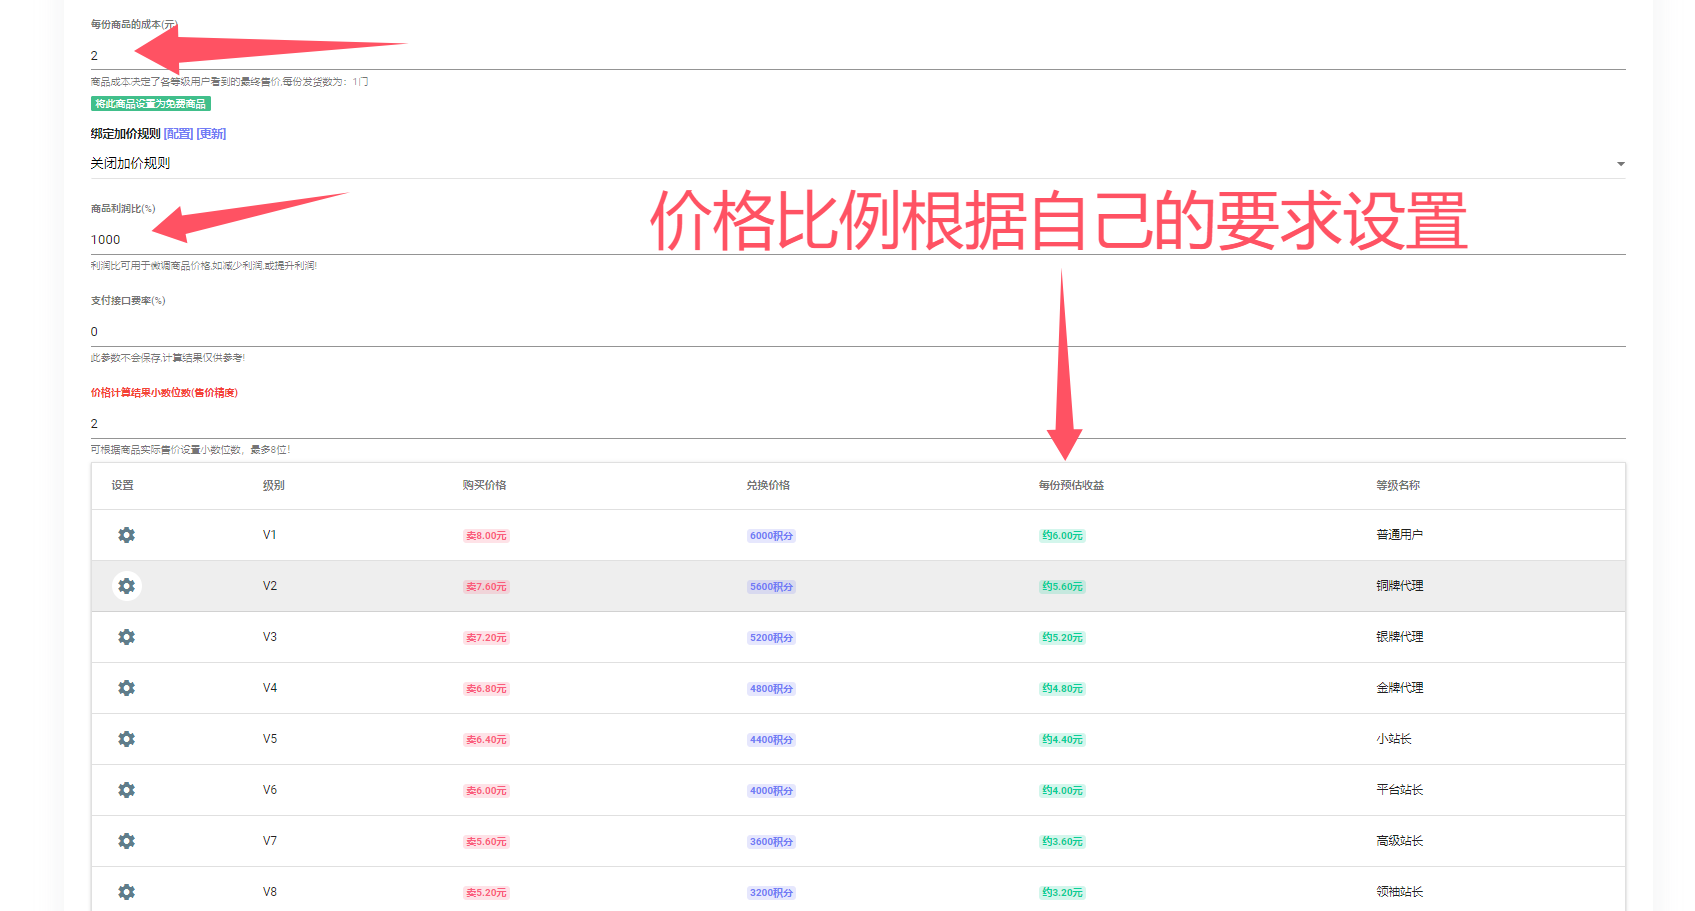Image resolution: width=1695 pixels, height=911 pixels.
Task: Click the [配置] link
Action: pos(178,134)
